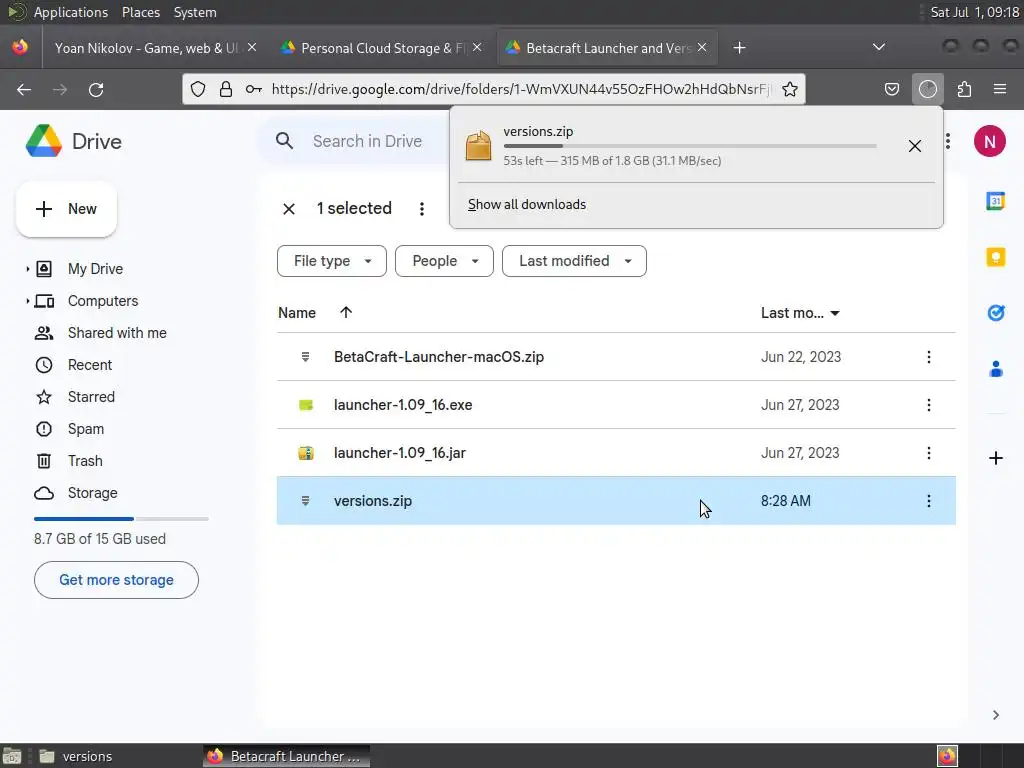Image resolution: width=1024 pixels, height=768 pixels.
Task: Open the Firefox extensions icon
Action: pos(964,89)
